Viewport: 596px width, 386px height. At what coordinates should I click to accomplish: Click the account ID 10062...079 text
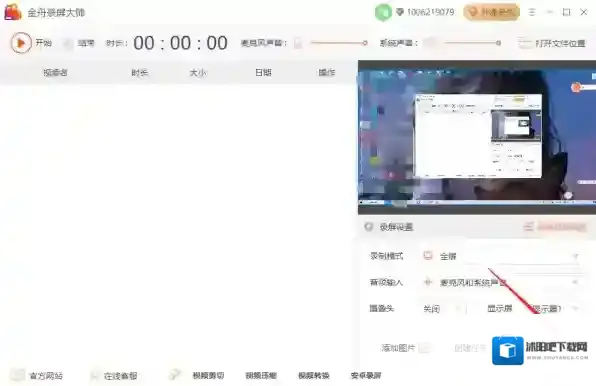click(x=430, y=12)
